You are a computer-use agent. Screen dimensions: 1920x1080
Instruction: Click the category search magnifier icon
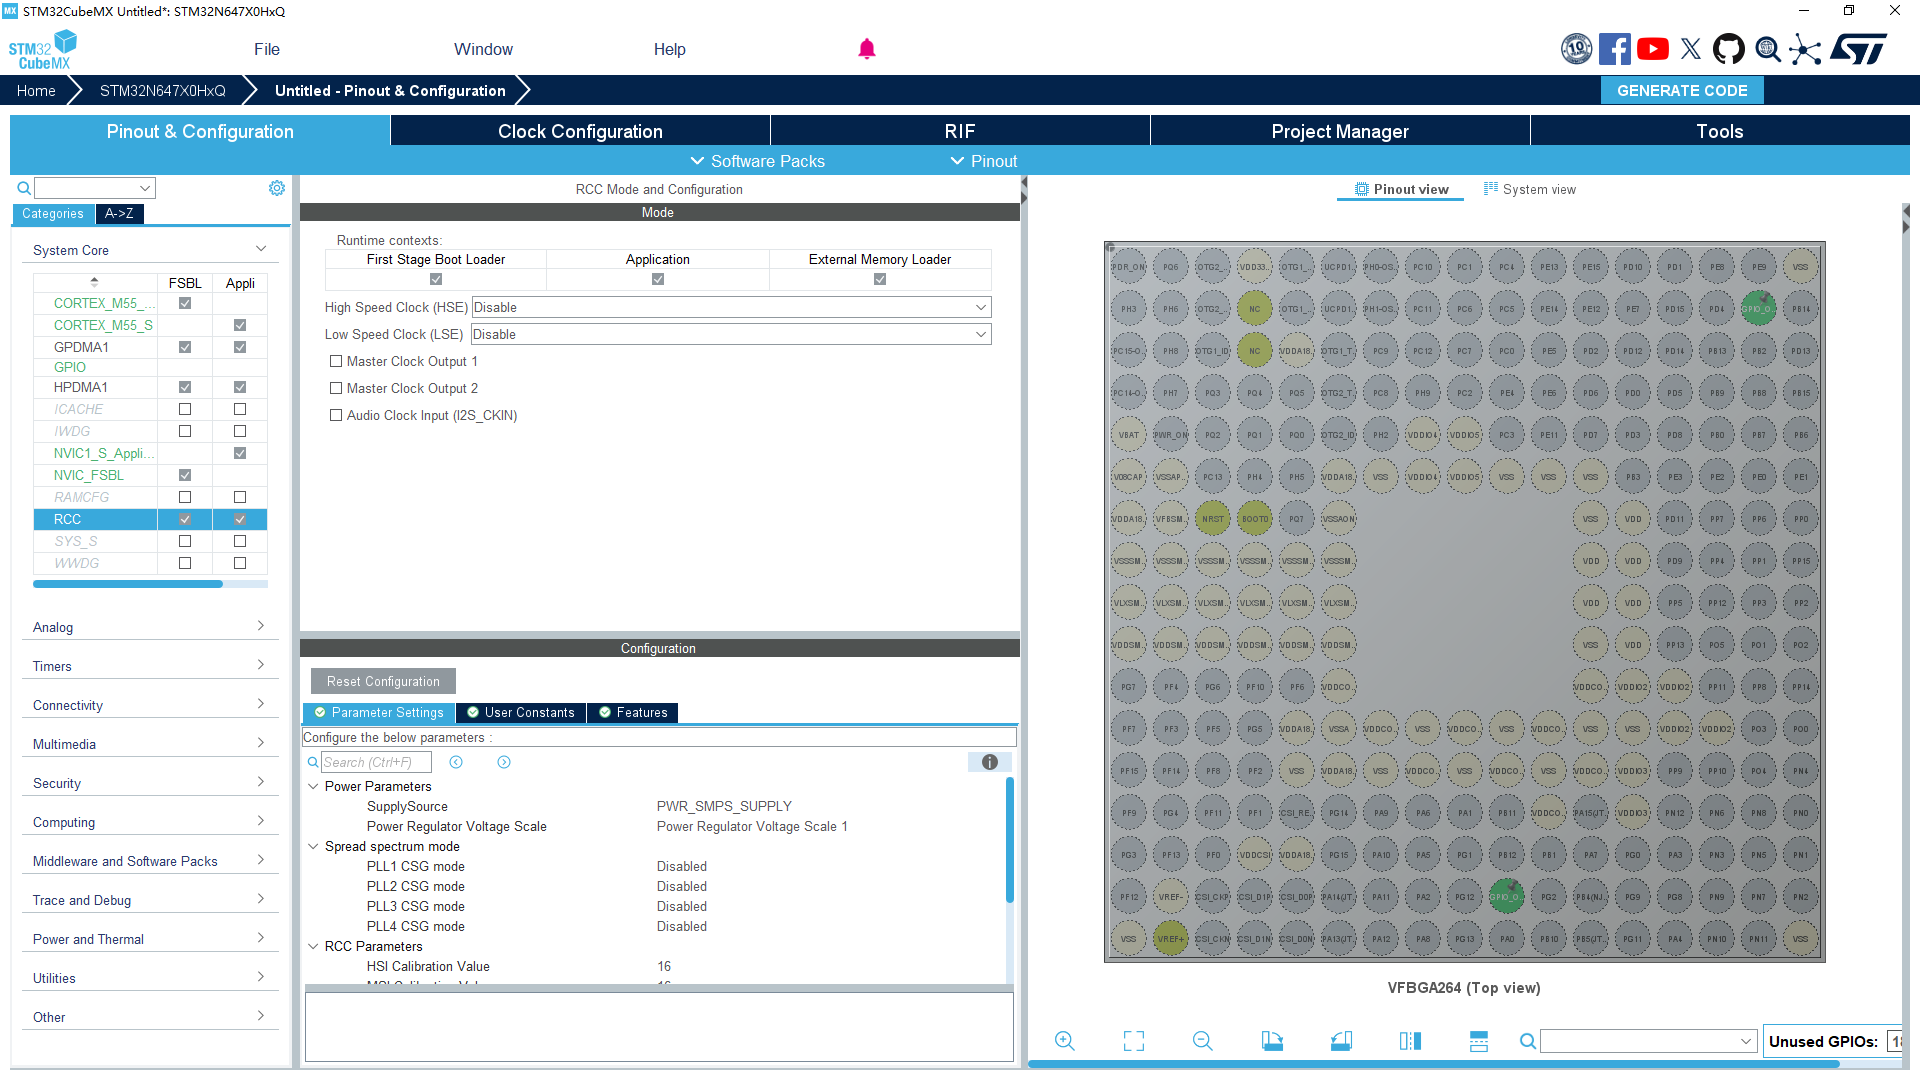point(24,188)
